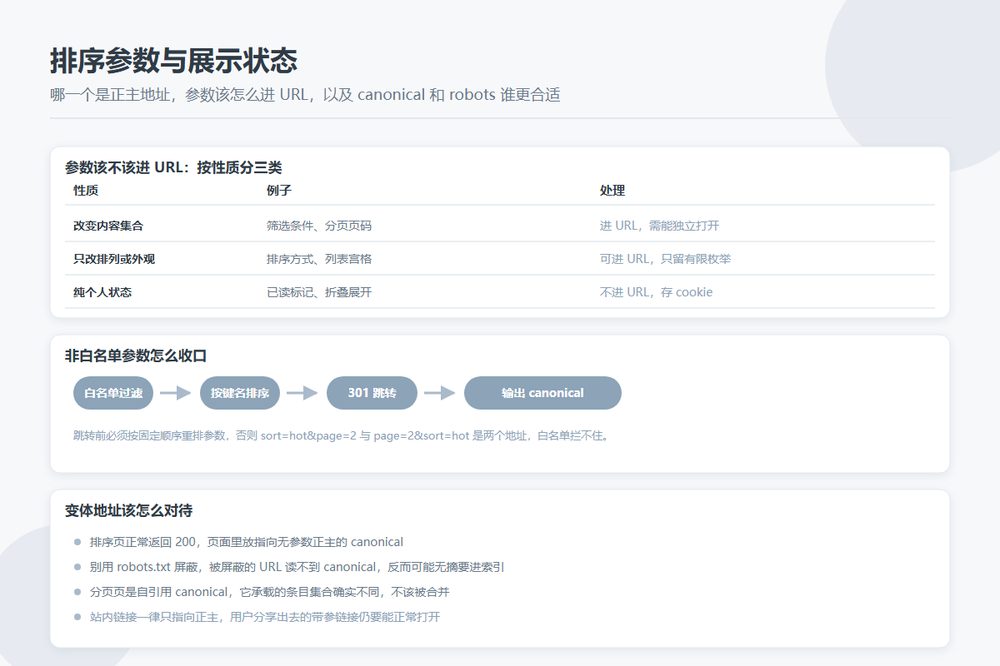Click the bullet 排序页正常返回 200
This screenshot has height=666, width=1000.
[246, 542]
